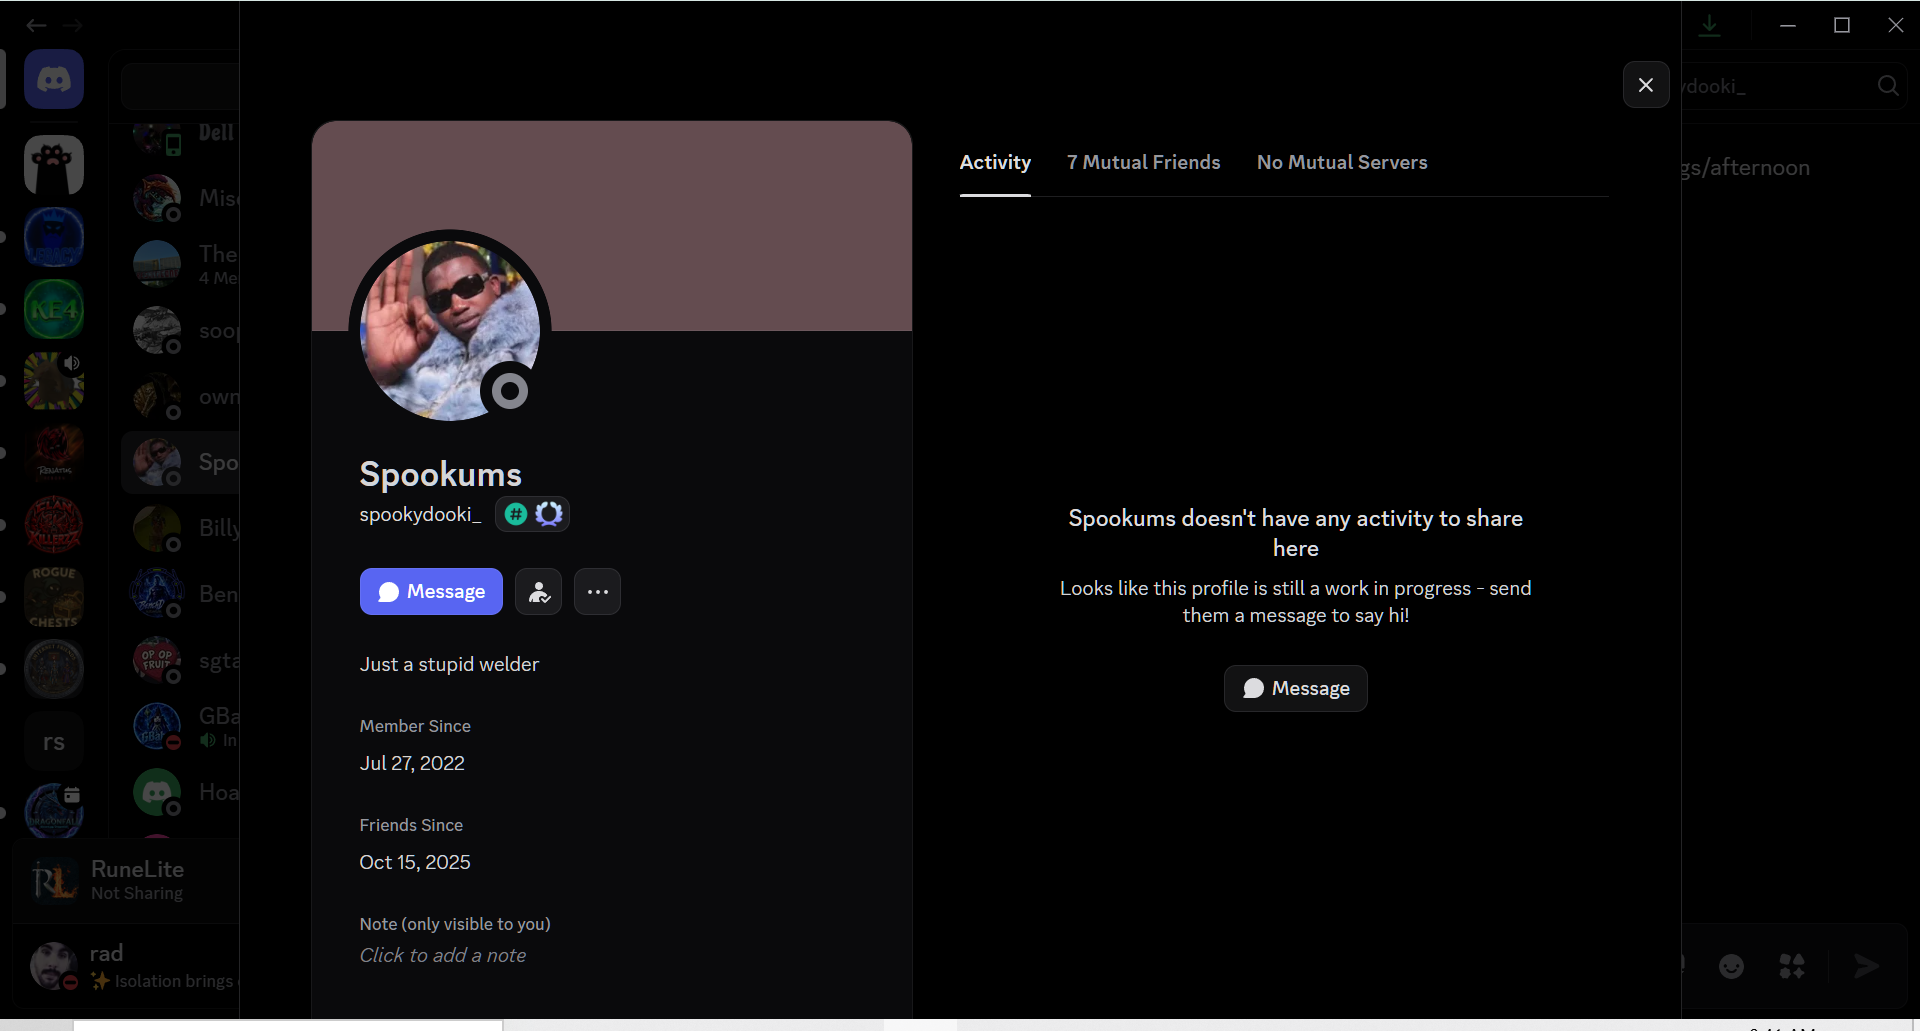
Task: Open the three-dots more options menu
Action: coord(597,592)
